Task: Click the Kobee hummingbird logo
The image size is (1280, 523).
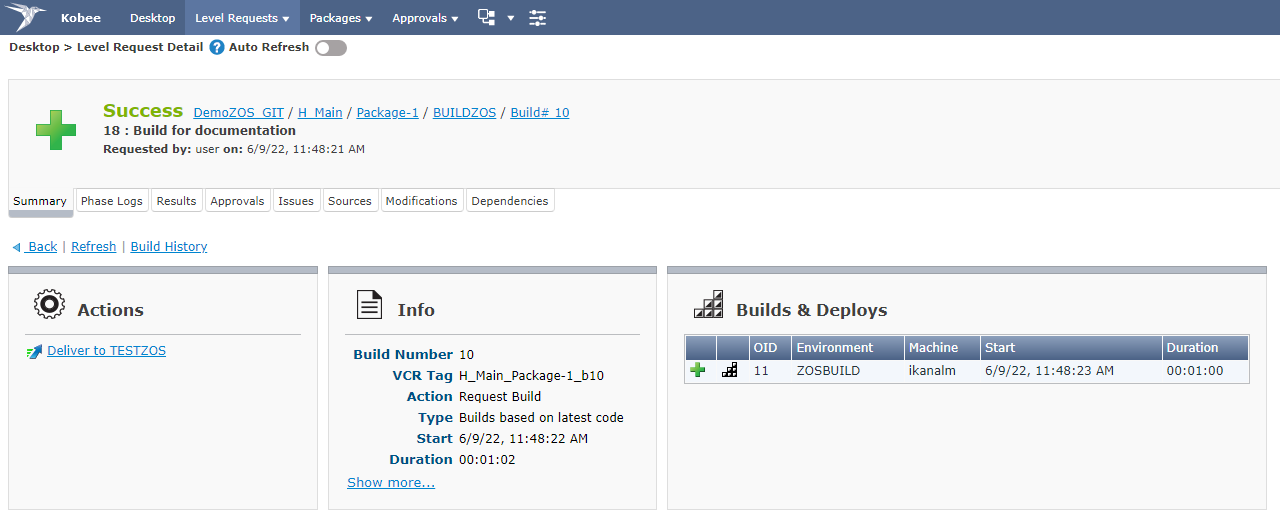Action: 26,17
